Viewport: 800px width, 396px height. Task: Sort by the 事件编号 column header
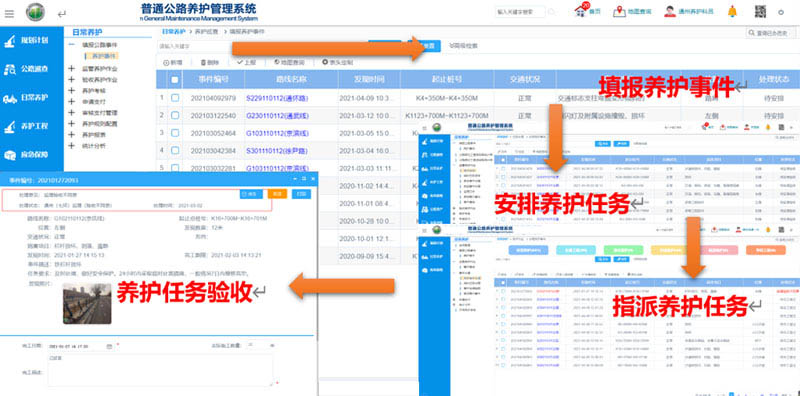point(213,80)
